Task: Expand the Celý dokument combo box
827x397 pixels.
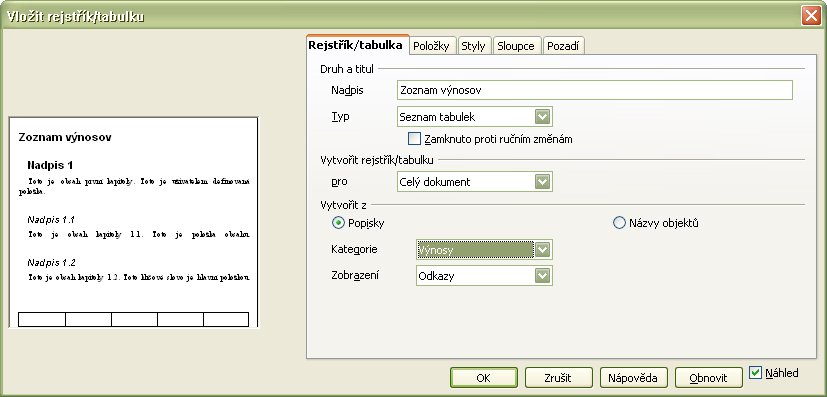Action: tap(543, 182)
